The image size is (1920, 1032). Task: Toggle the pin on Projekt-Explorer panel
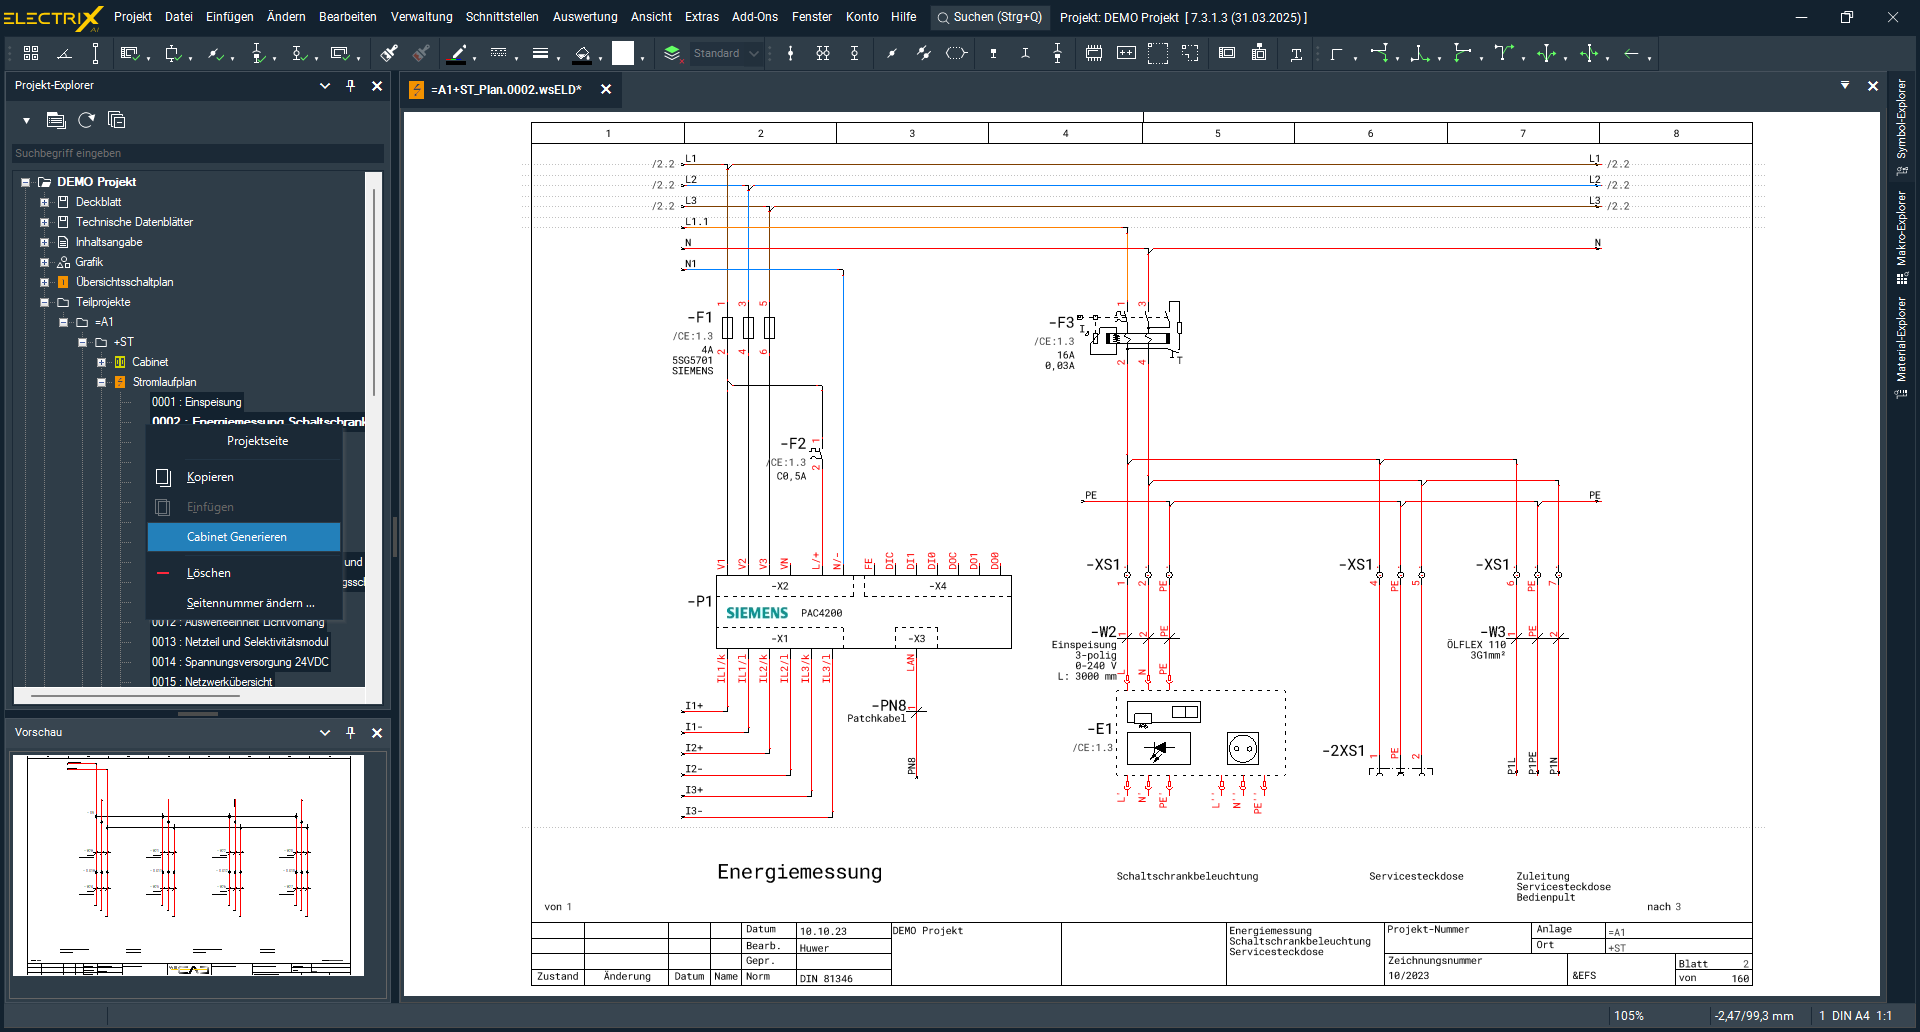click(350, 86)
